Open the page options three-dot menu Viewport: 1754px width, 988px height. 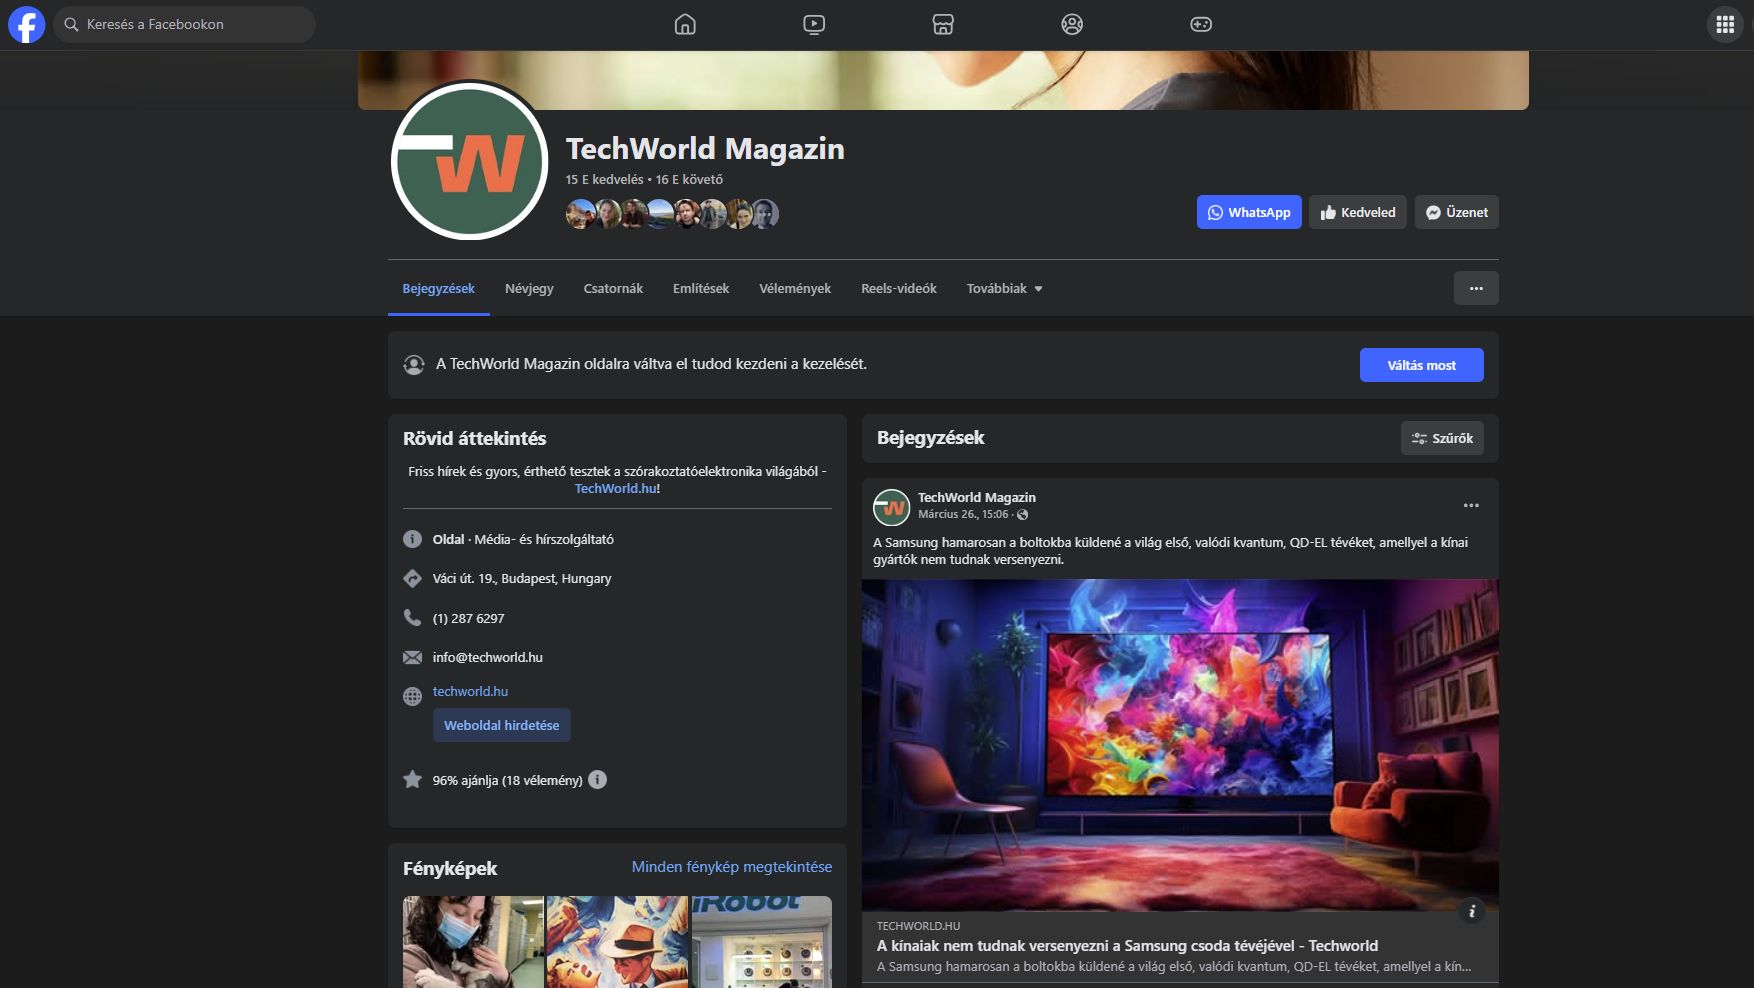[x=1476, y=288]
